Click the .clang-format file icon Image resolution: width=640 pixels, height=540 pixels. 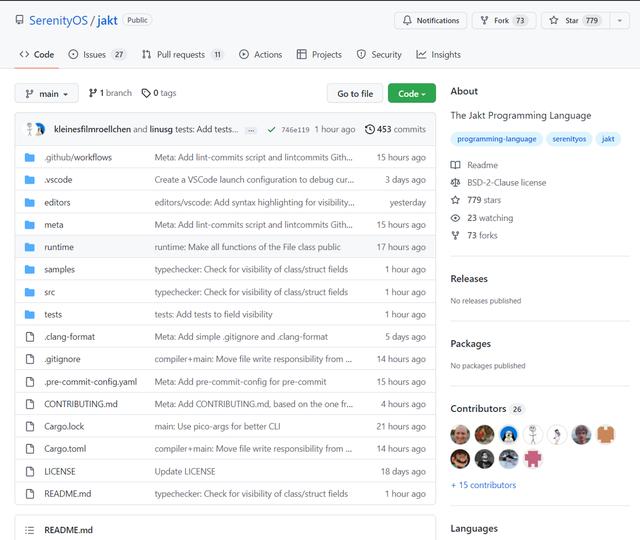click(30, 337)
